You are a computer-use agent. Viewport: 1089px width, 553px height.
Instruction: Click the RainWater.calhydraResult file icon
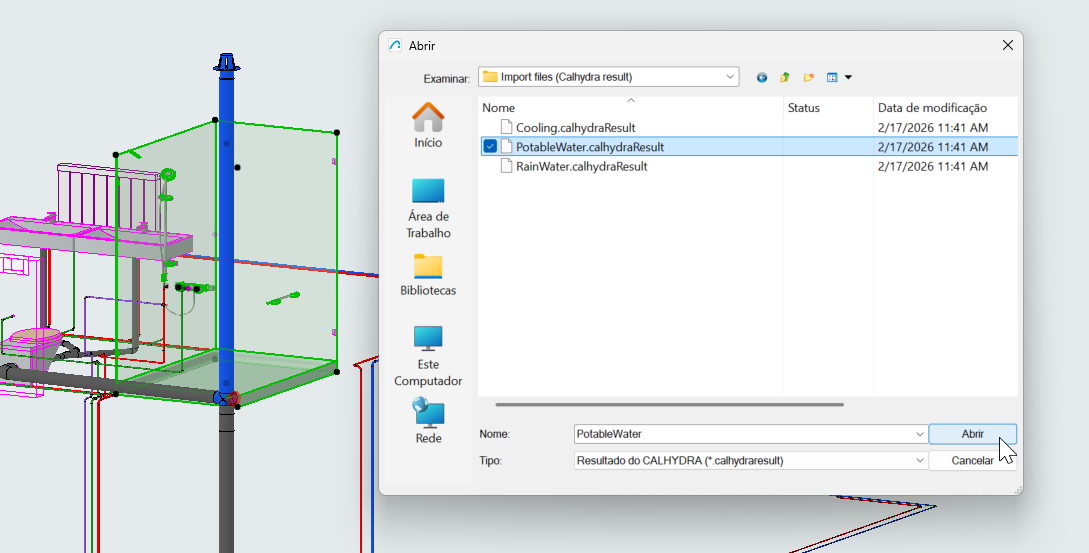click(x=506, y=167)
